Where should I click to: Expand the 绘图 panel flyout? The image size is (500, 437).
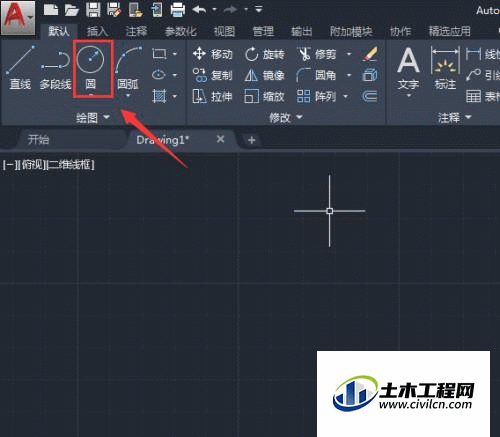(x=93, y=117)
